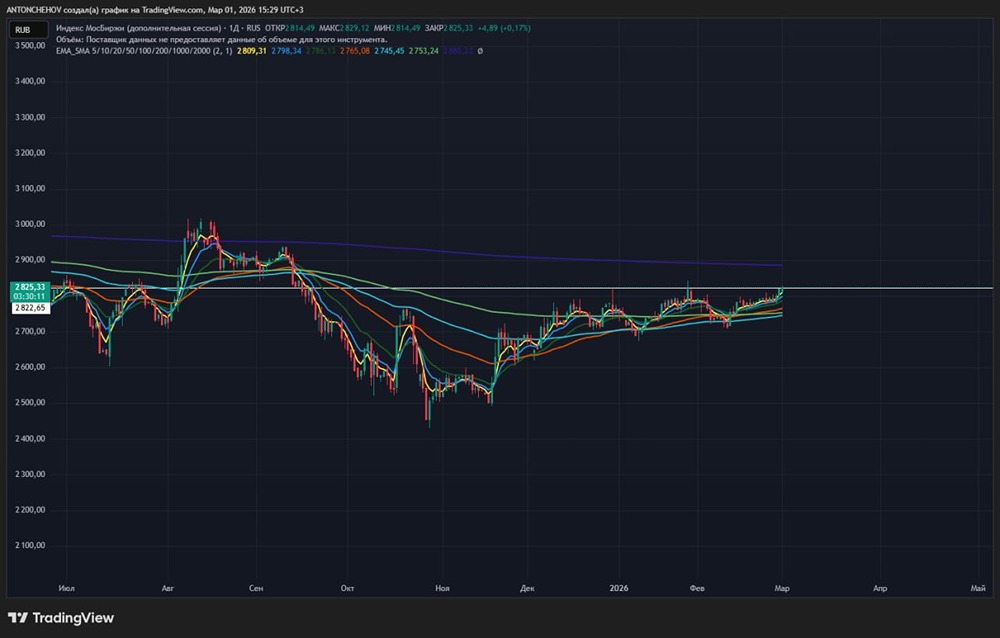Click the TradingView logo icon
Viewport: 1000px width, 638px height.
pyautogui.click(x=19, y=617)
